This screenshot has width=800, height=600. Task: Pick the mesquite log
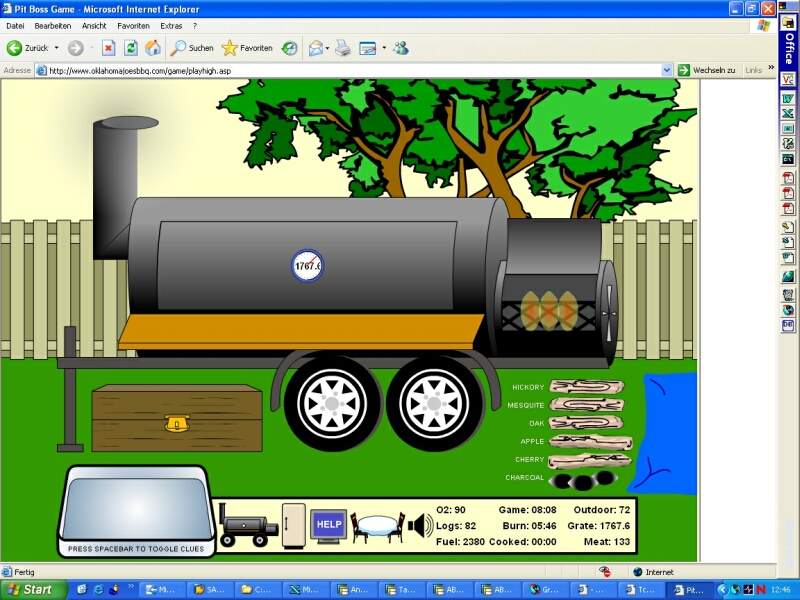(x=587, y=405)
